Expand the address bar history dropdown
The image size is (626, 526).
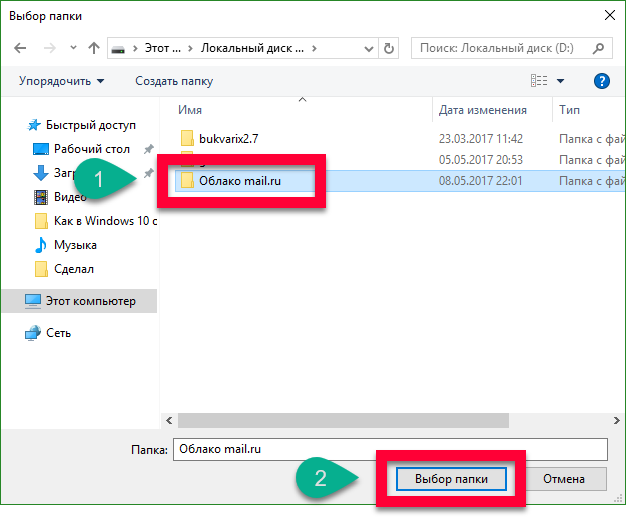(x=369, y=48)
